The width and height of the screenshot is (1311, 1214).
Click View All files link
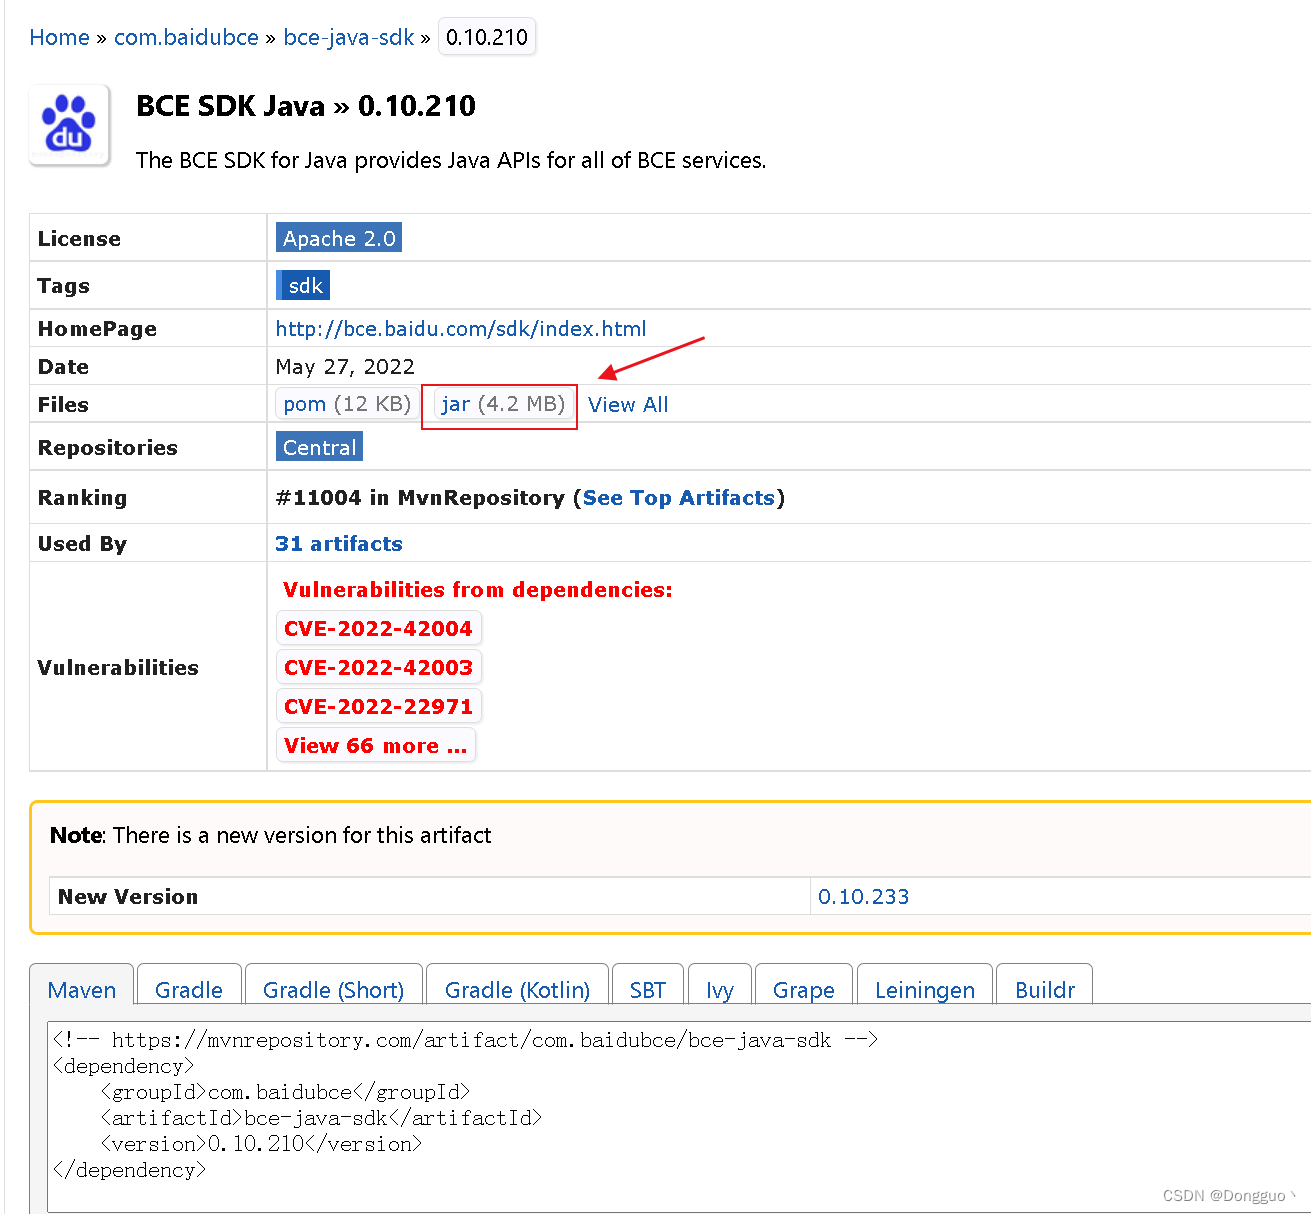click(x=628, y=405)
